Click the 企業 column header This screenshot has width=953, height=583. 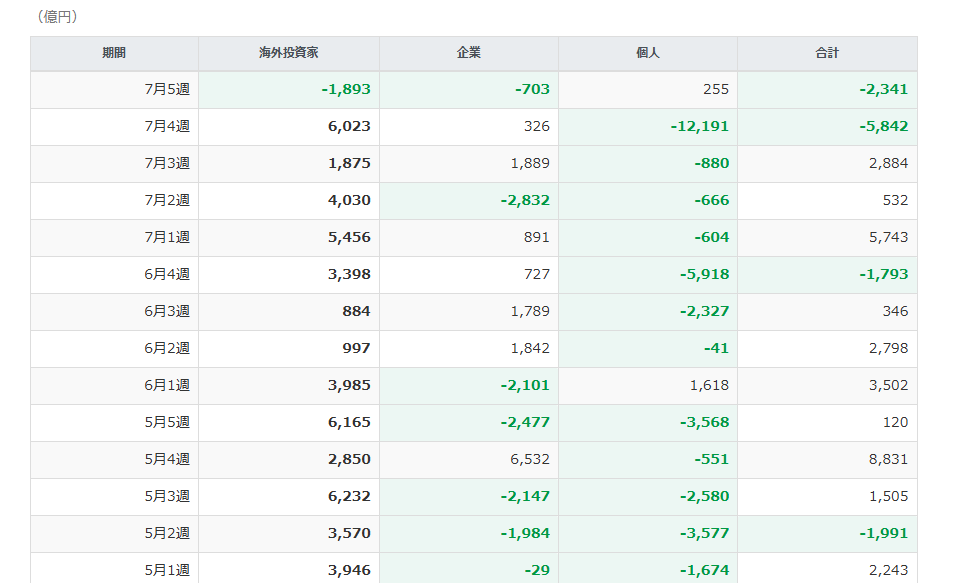tap(469, 53)
